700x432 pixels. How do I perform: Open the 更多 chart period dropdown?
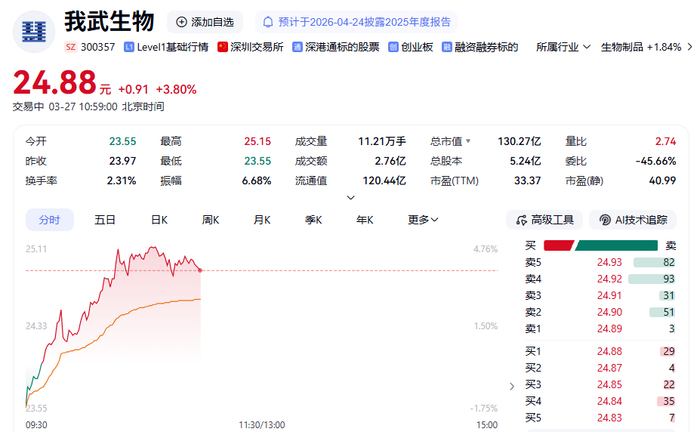click(x=423, y=220)
